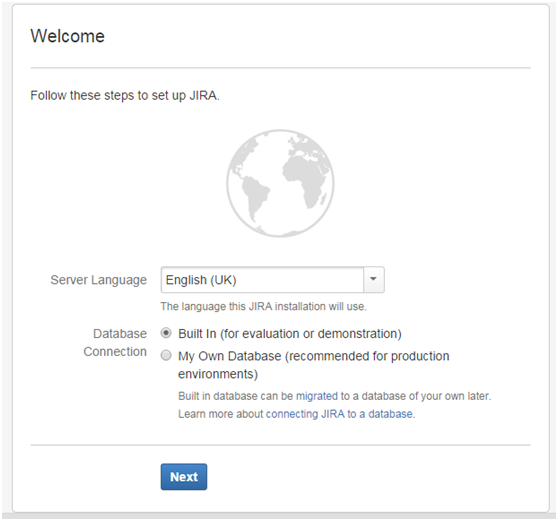558x521 pixels.
Task: Click the divider line above the Next button
Action: [x=280, y=445]
